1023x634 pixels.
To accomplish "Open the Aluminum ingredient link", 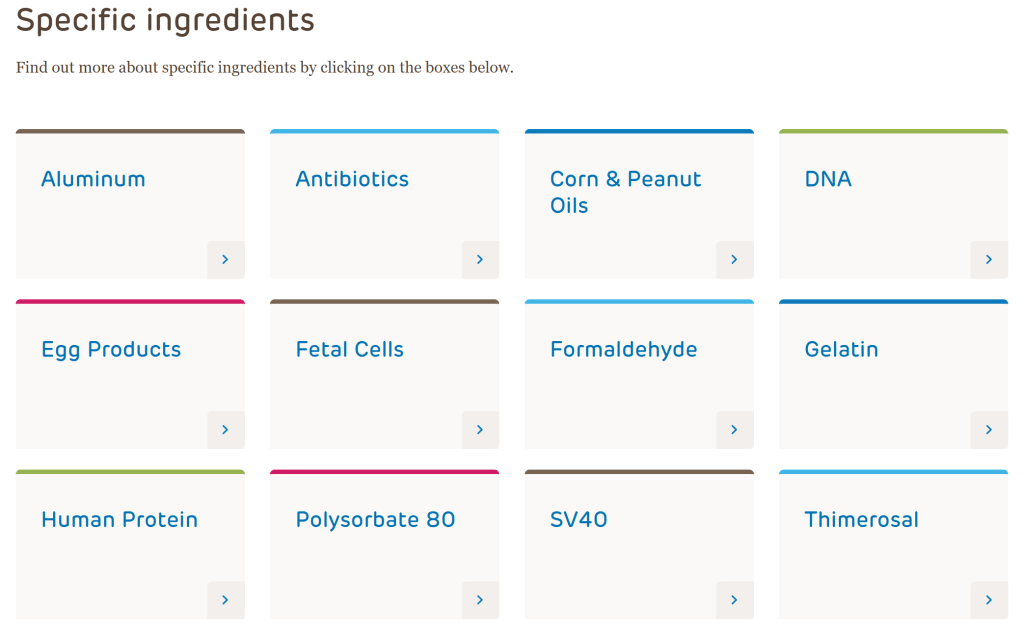I will click(93, 179).
